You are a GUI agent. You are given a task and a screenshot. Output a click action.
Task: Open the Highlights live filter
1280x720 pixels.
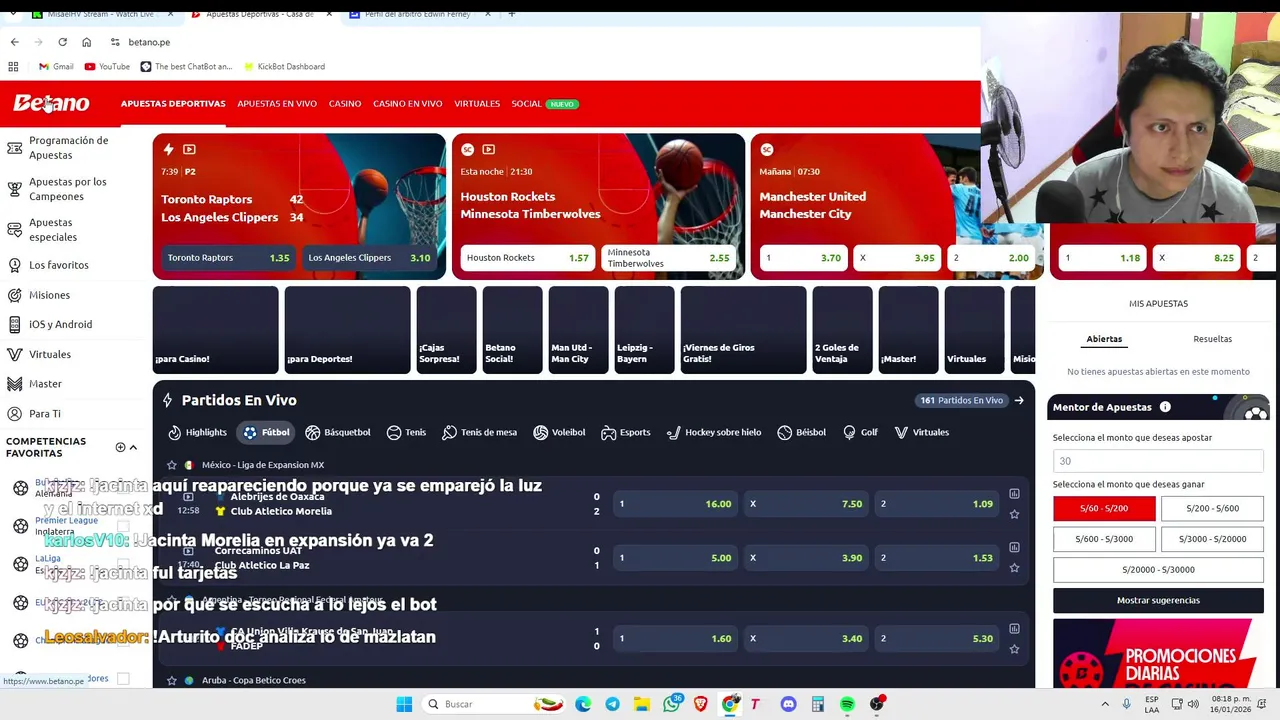pyautogui.click(x=197, y=432)
